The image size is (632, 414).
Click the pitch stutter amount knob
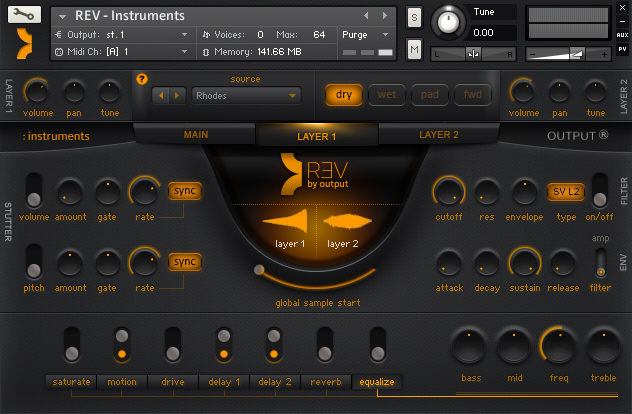coord(70,263)
